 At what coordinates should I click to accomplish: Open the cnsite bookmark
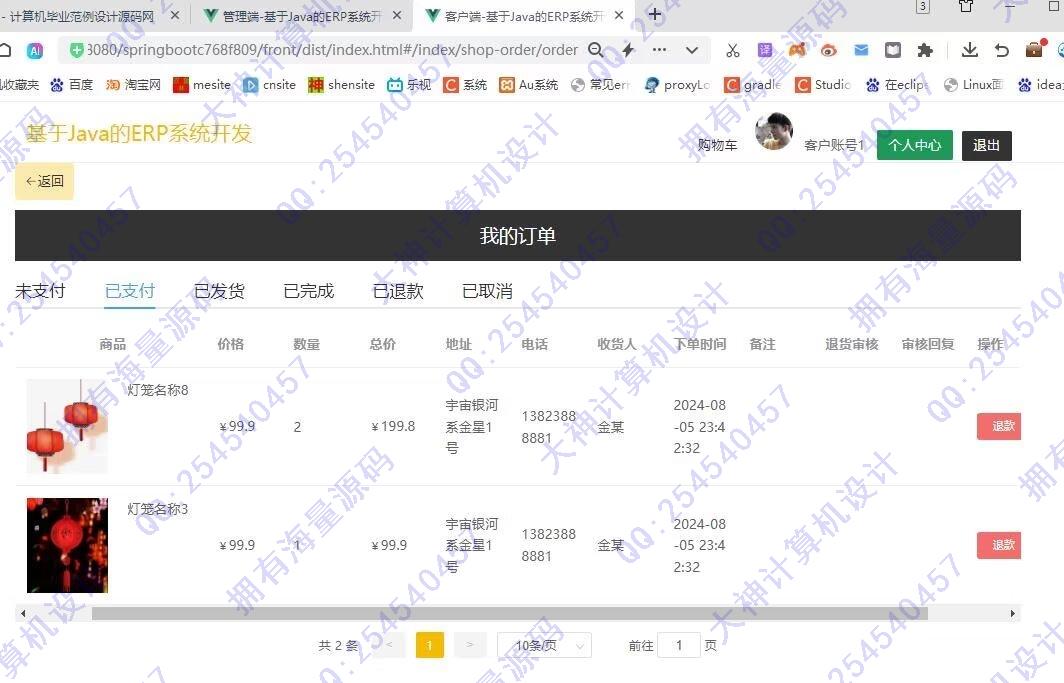point(270,85)
